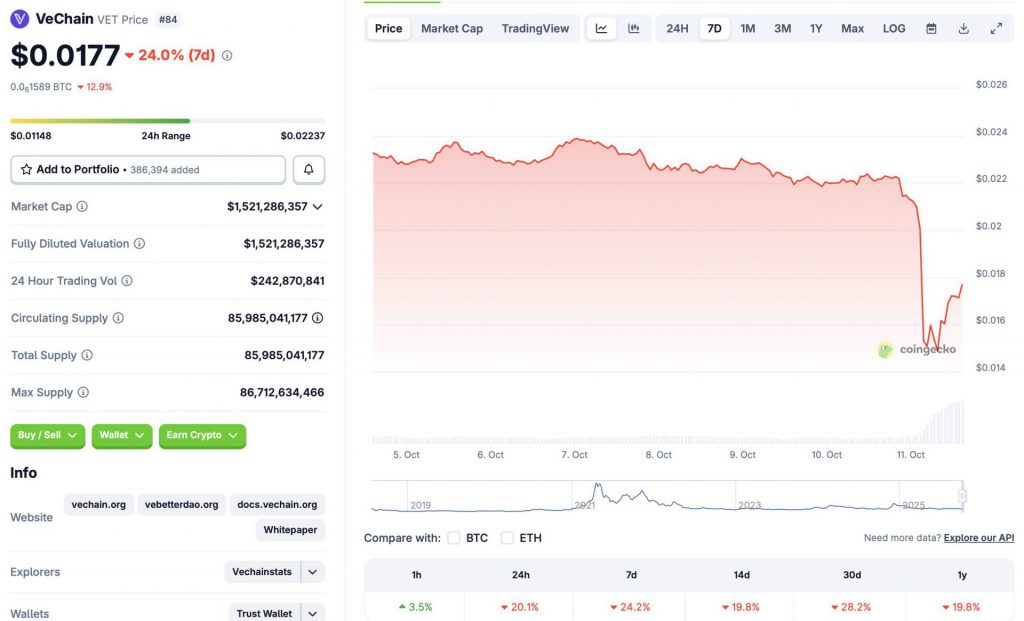
Task: Open the Buy / Sell dropdown
Action: click(47, 436)
